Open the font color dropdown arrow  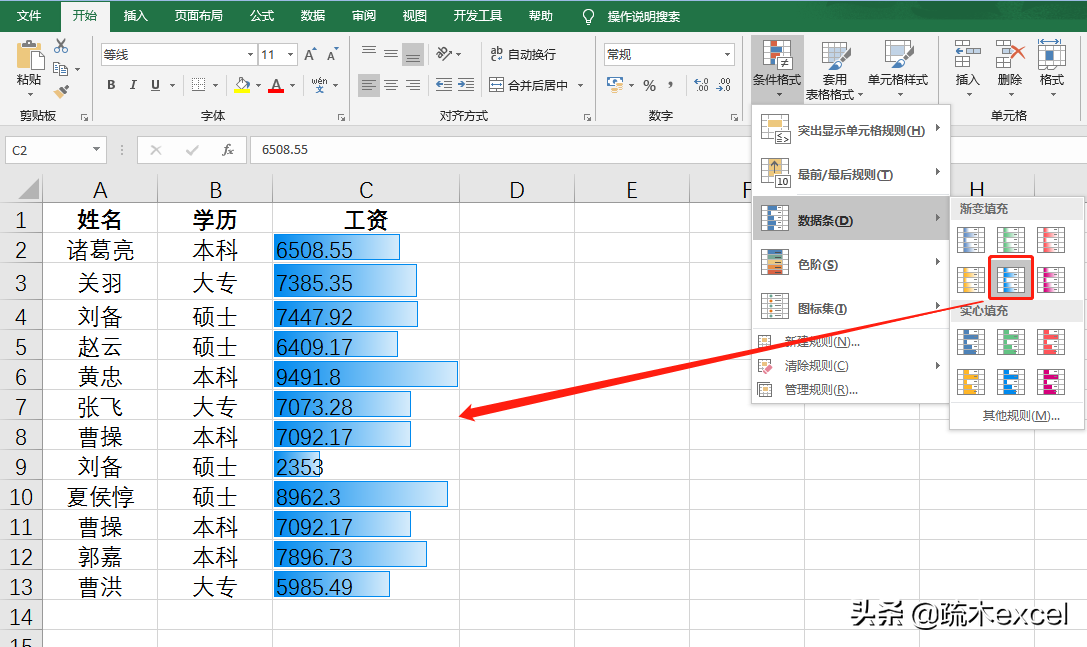pos(293,85)
